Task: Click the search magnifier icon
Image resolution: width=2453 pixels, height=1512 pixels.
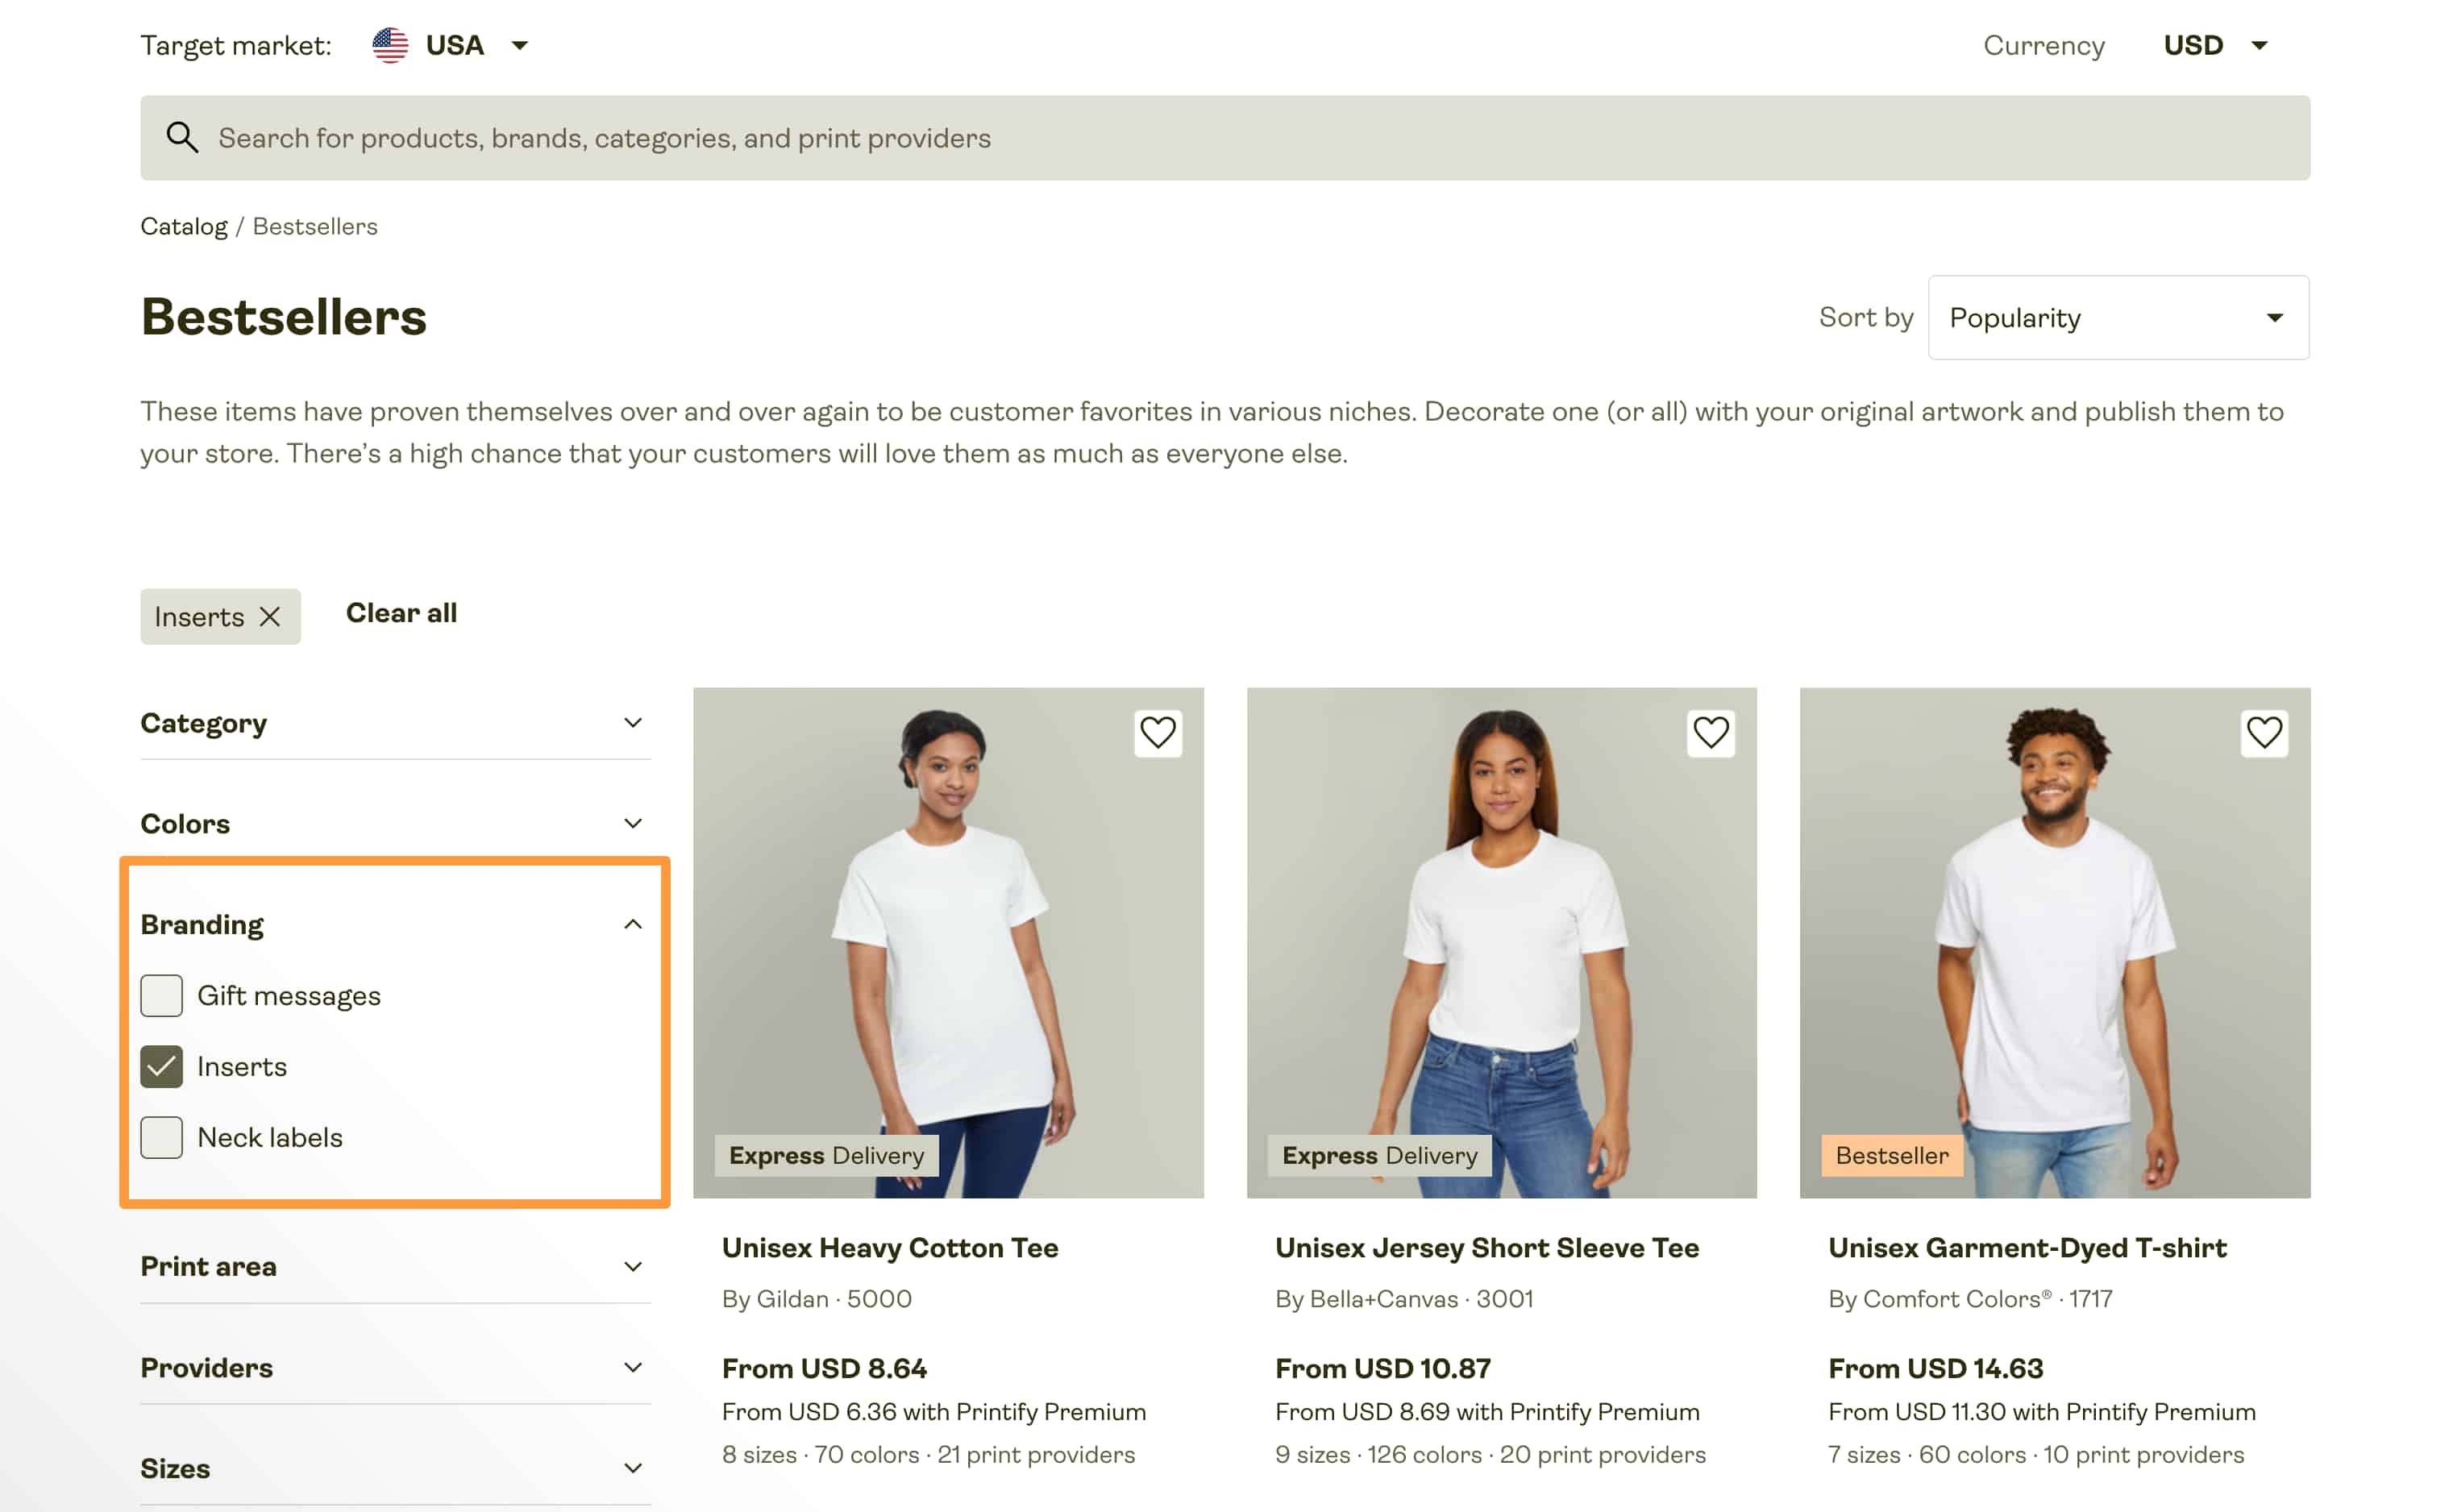Action: pos(183,137)
